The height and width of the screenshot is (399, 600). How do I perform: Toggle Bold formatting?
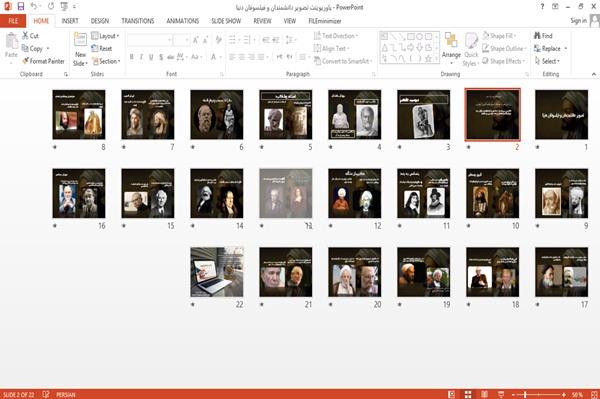click(x=132, y=57)
